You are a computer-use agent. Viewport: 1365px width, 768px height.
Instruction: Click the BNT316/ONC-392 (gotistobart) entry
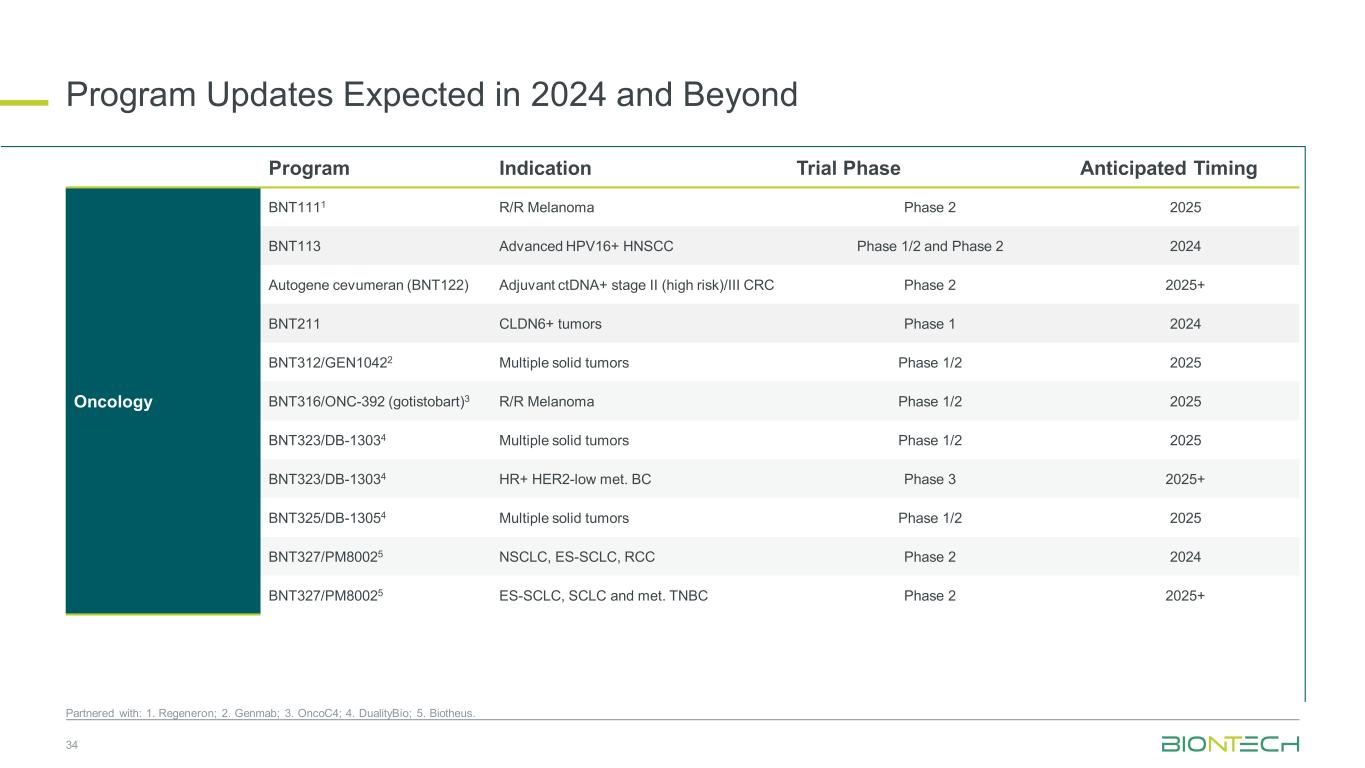[x=369, y=402]
